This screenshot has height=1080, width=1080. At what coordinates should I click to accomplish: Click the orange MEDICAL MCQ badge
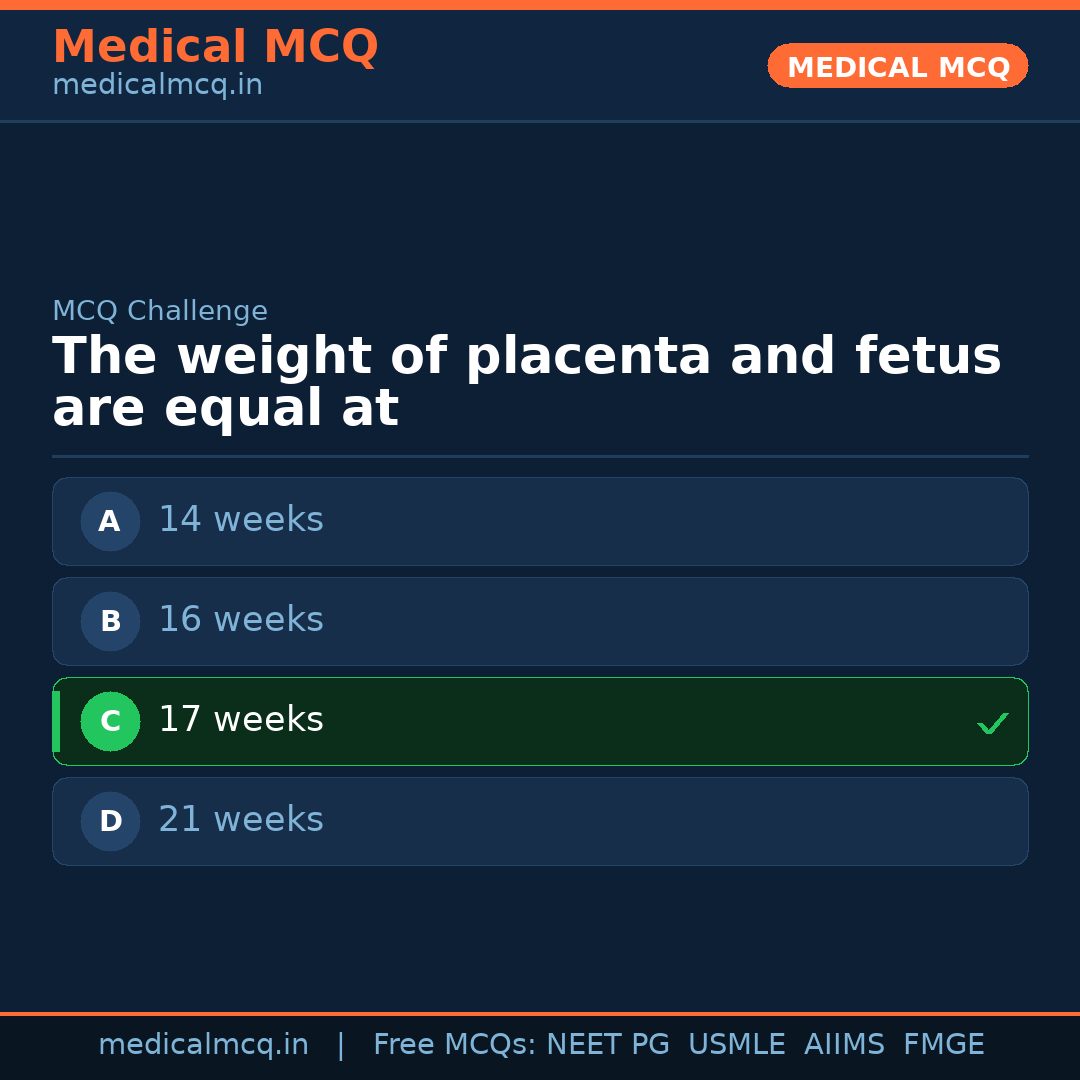[x=898, y=66]
